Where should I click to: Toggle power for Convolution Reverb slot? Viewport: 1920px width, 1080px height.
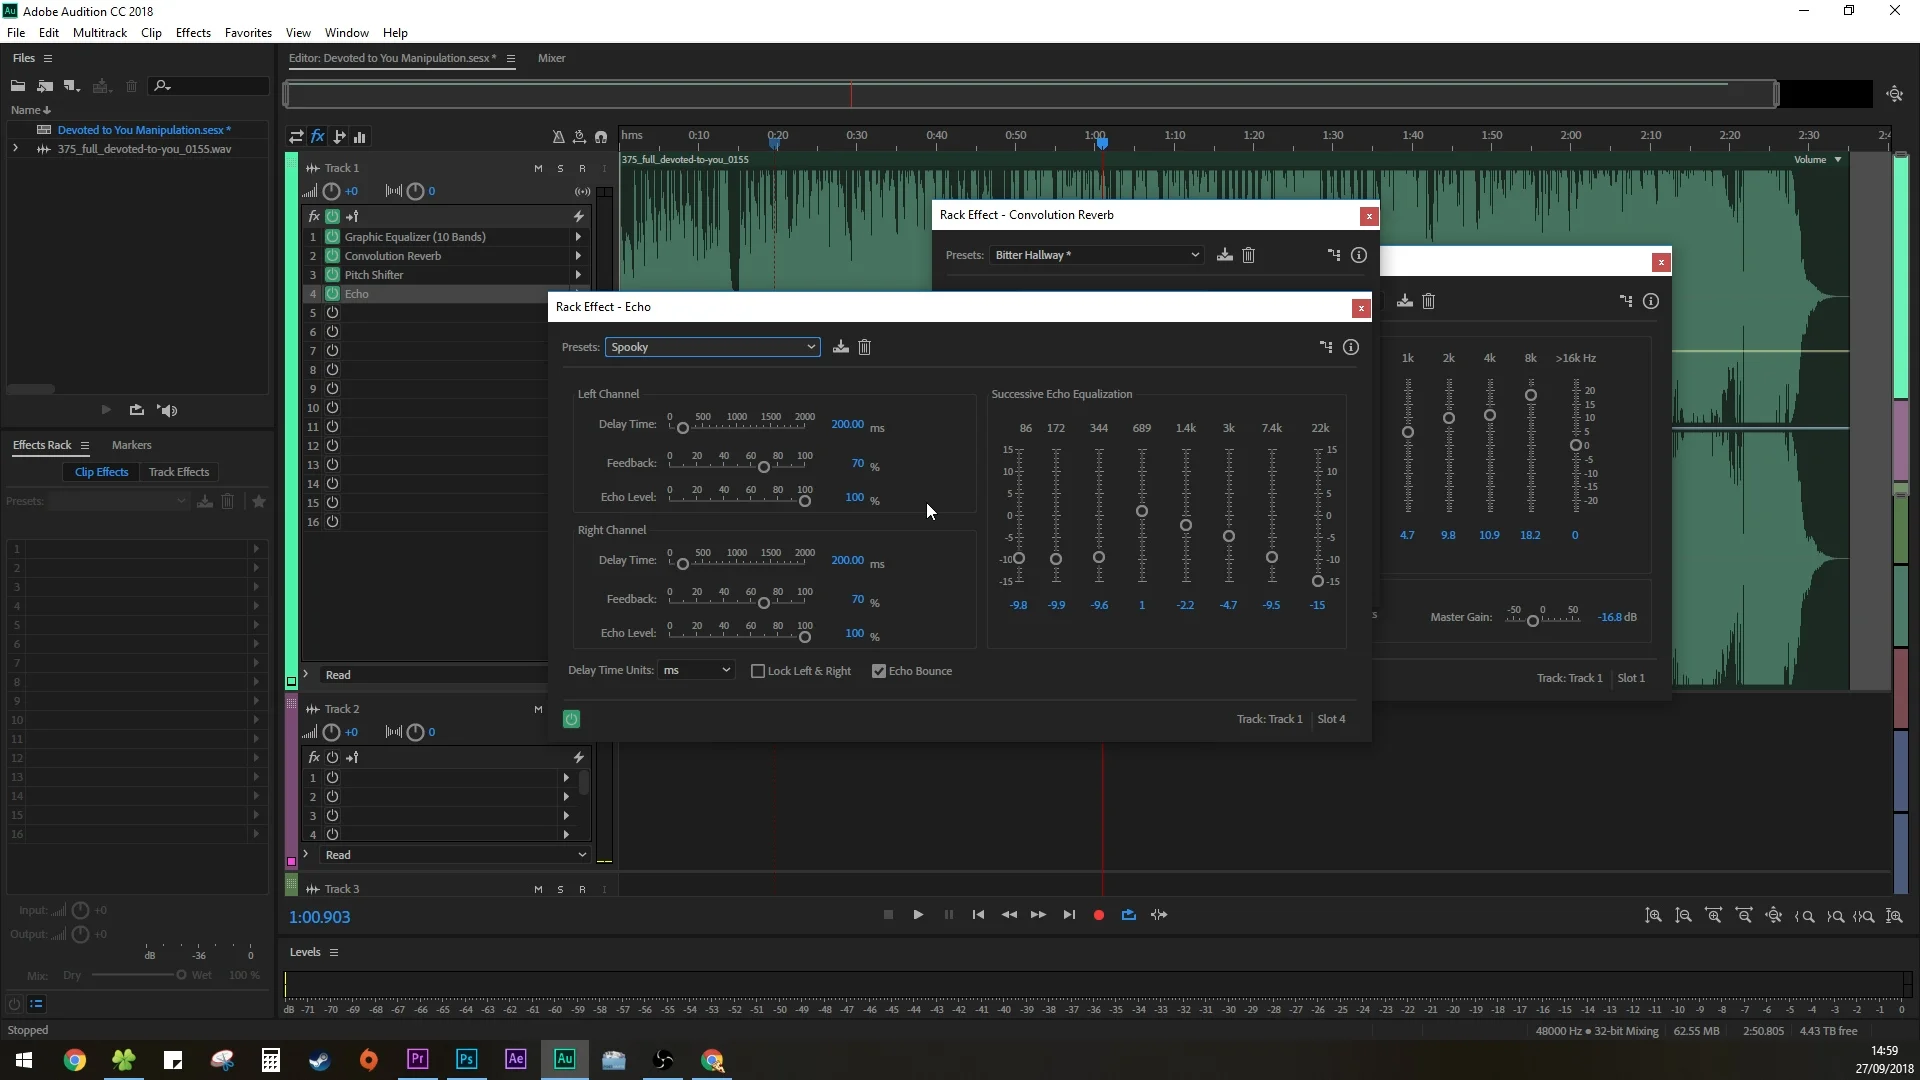point(333,256)
